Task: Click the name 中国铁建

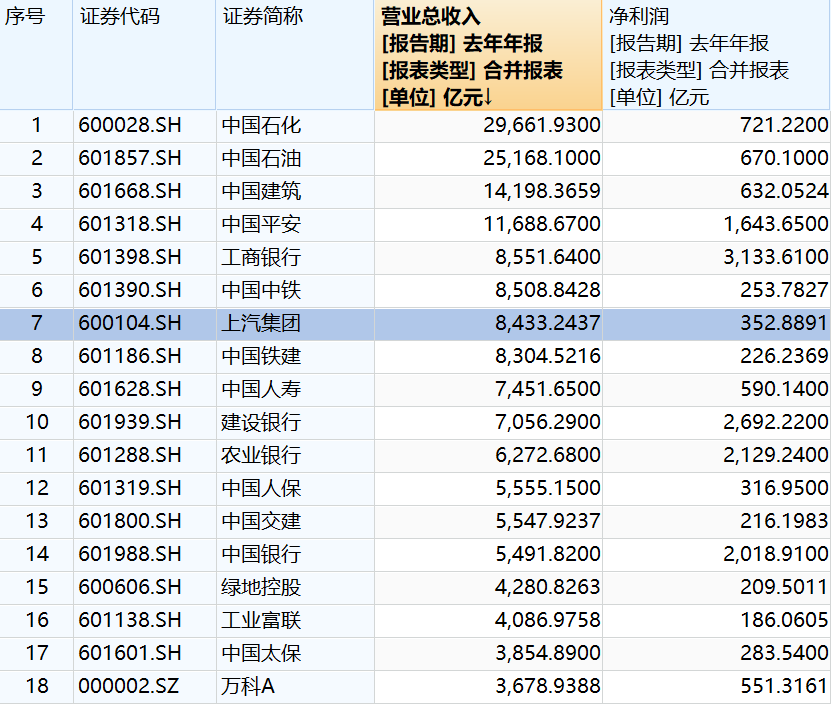Action: (261, 356)
